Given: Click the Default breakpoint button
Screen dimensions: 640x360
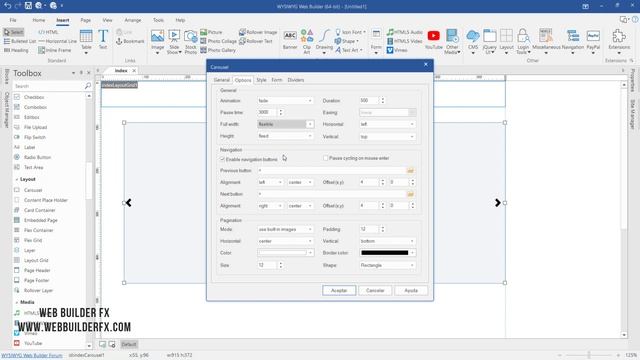Looking at the screenshot, I should 129,344.
